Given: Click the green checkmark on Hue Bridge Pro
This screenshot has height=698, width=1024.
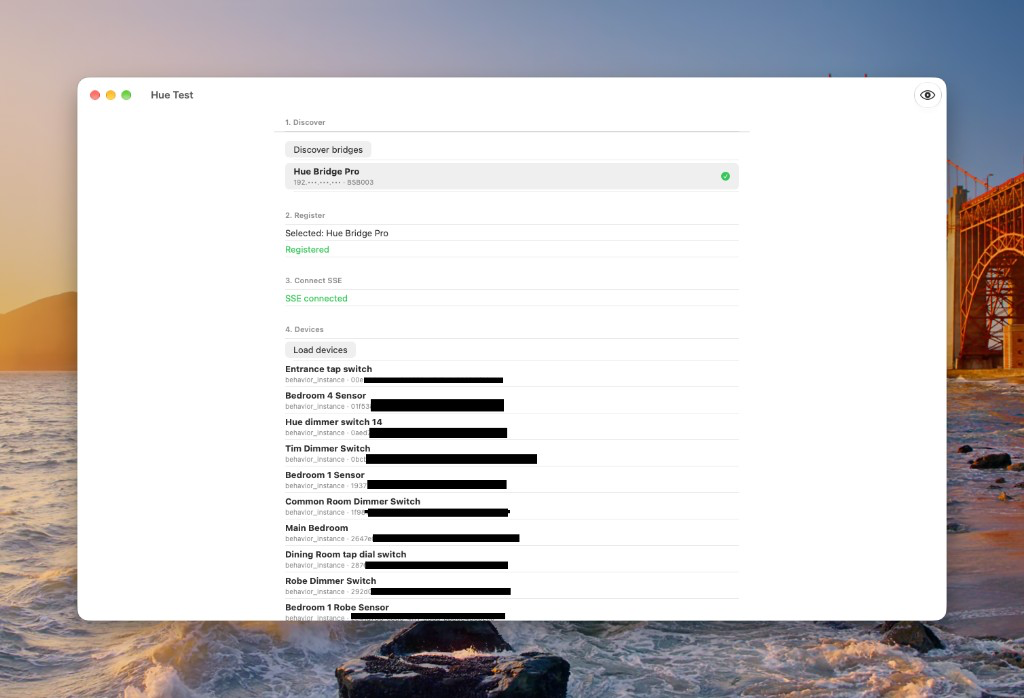Looking at the screenshot, I should coord(725,176).
